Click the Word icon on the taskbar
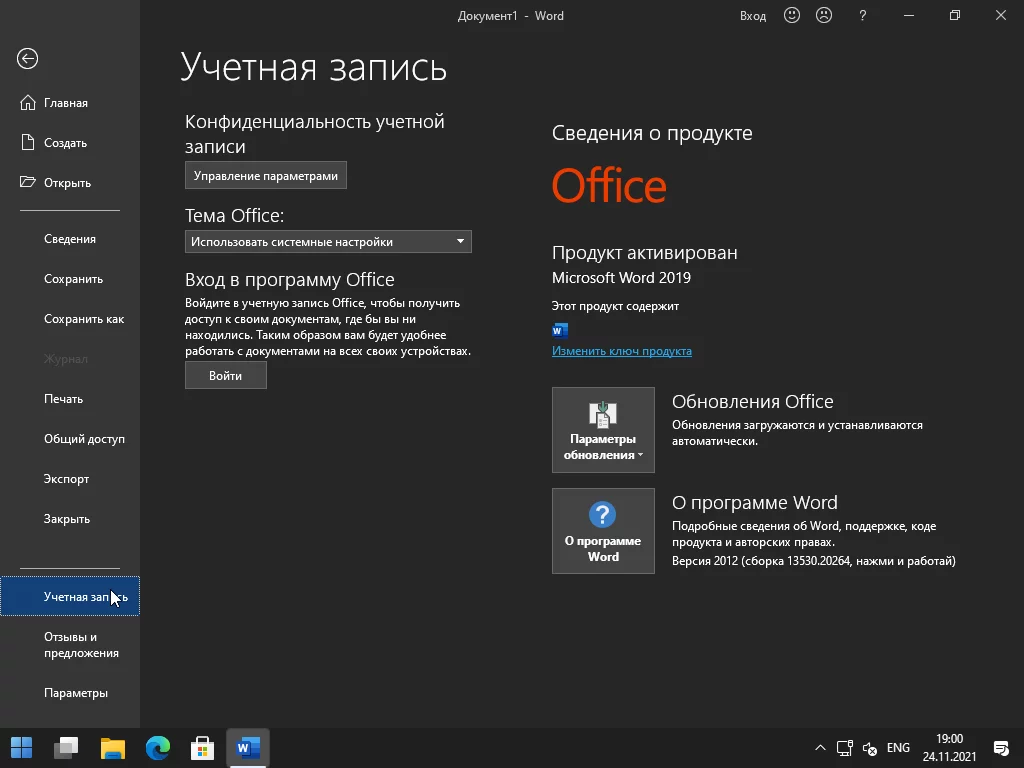The height and width of the screenshot is (768, 1024). click(x=248, y=748)
